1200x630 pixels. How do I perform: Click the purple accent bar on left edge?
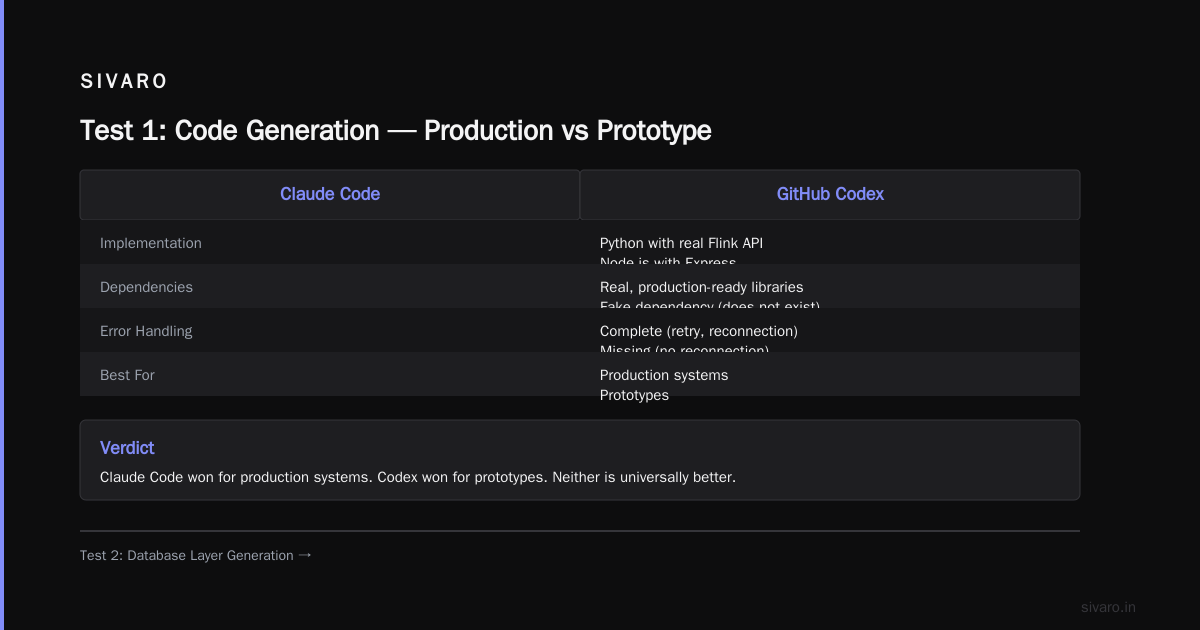point(2,315)
